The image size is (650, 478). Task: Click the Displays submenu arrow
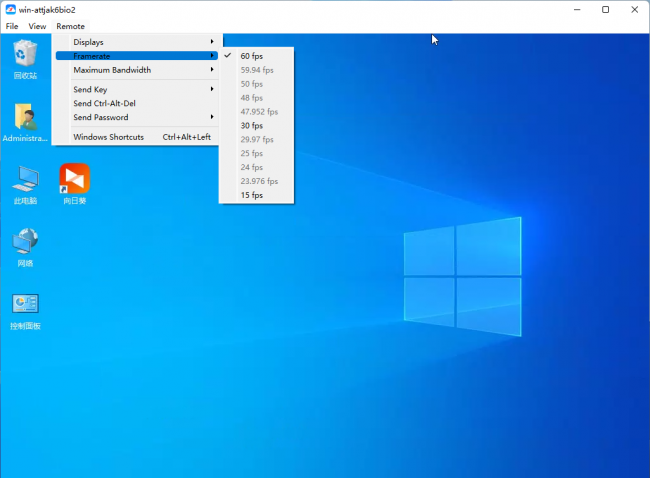212,41
